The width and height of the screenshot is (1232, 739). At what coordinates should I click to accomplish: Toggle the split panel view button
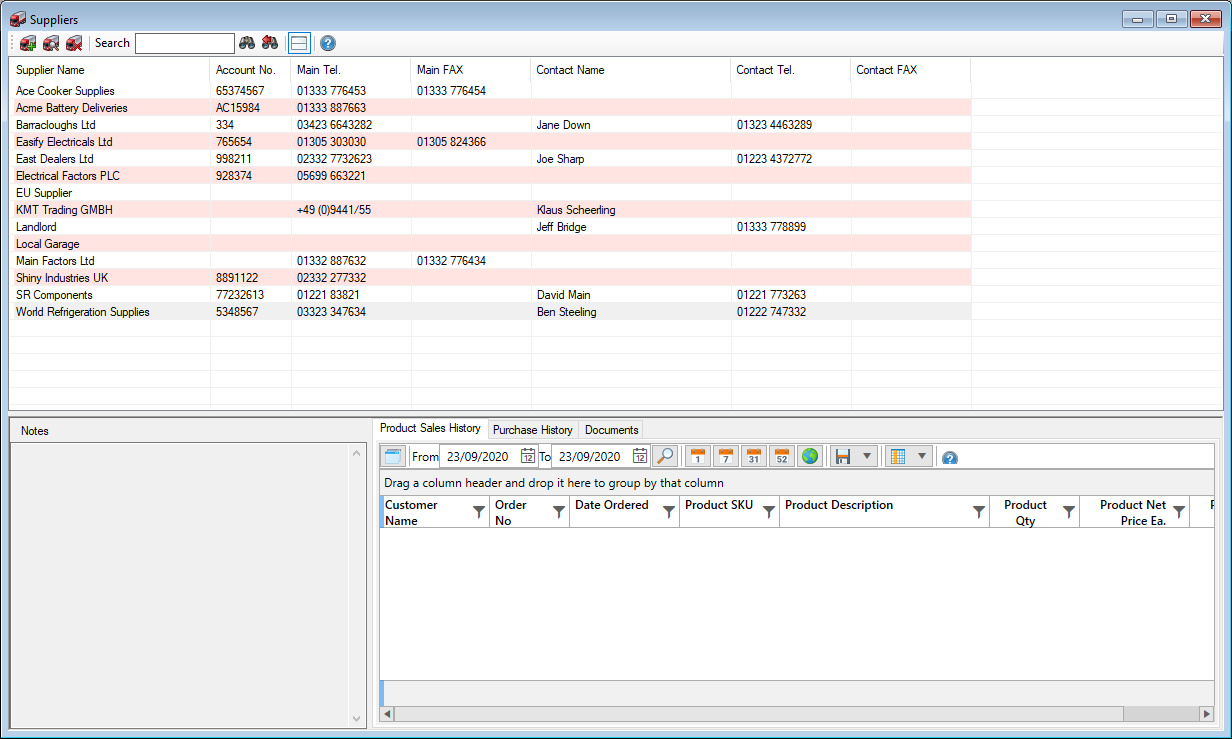pos(299,43)
